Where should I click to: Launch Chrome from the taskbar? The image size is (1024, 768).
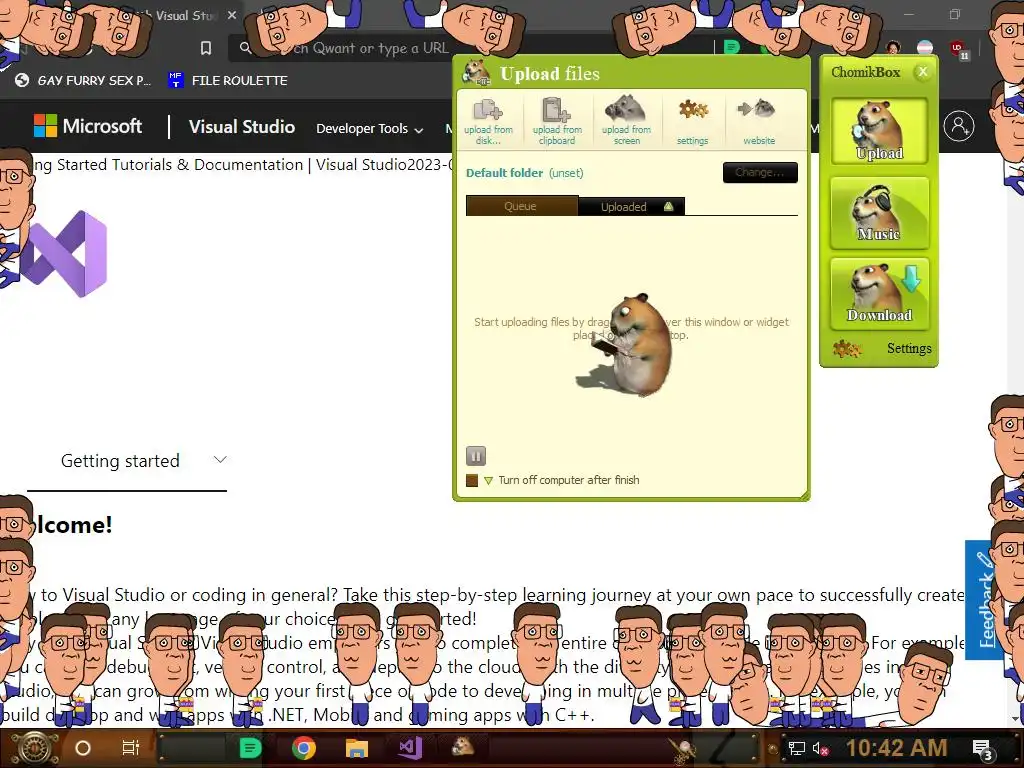click(304, 748)
